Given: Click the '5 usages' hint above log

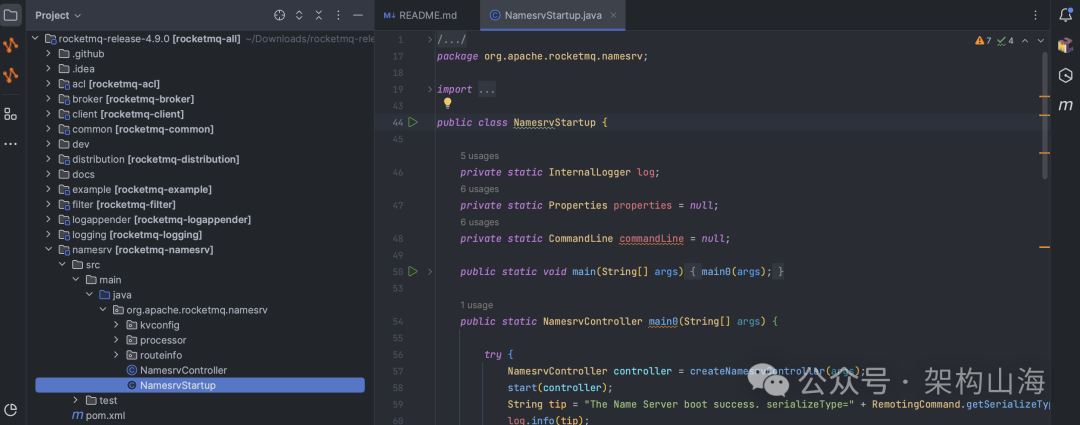Looking at the screenshot, I should pos(479,156).
